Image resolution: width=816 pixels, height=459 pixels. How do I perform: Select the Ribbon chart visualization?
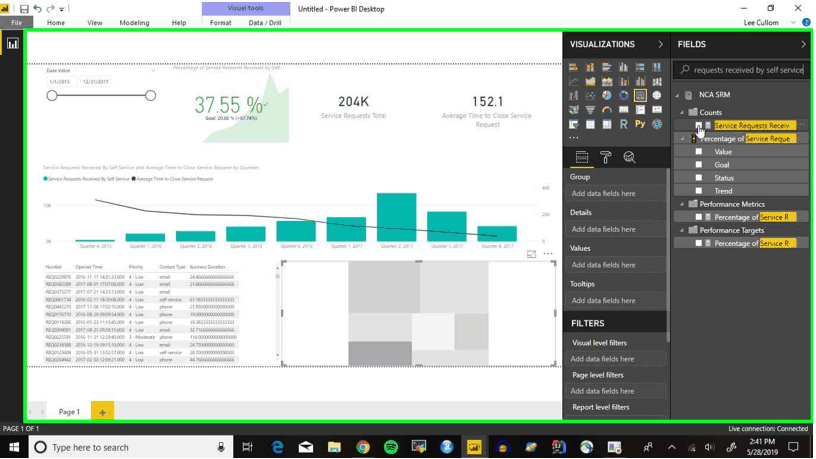657,81
